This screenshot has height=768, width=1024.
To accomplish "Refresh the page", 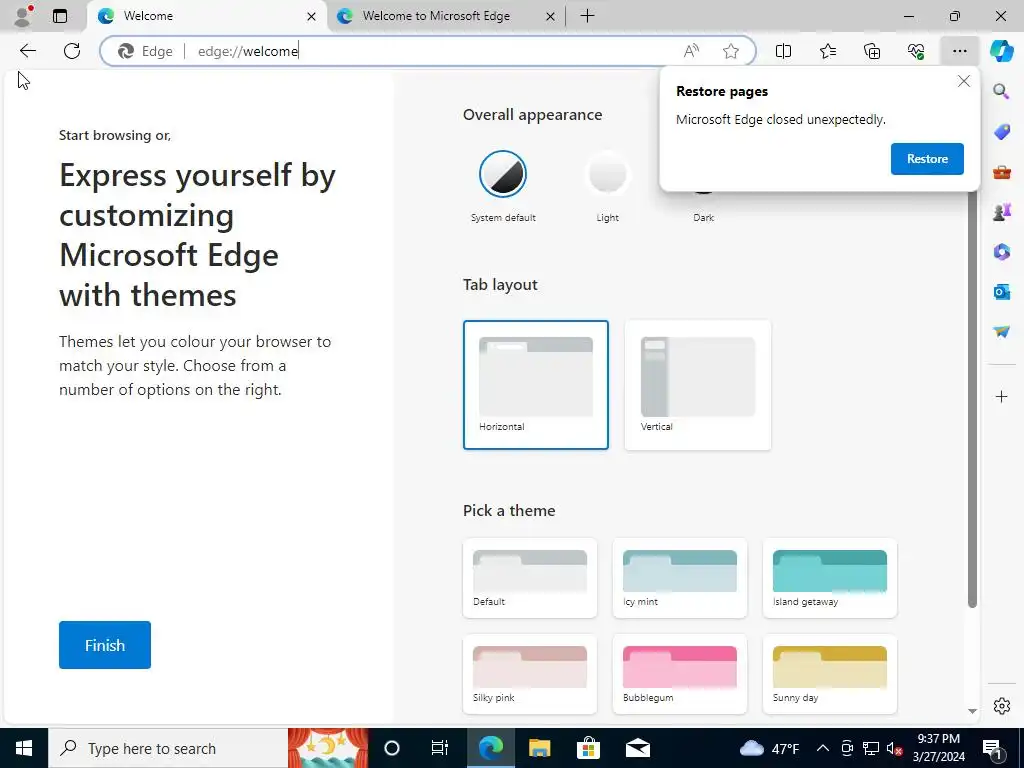I will point(72,51).
